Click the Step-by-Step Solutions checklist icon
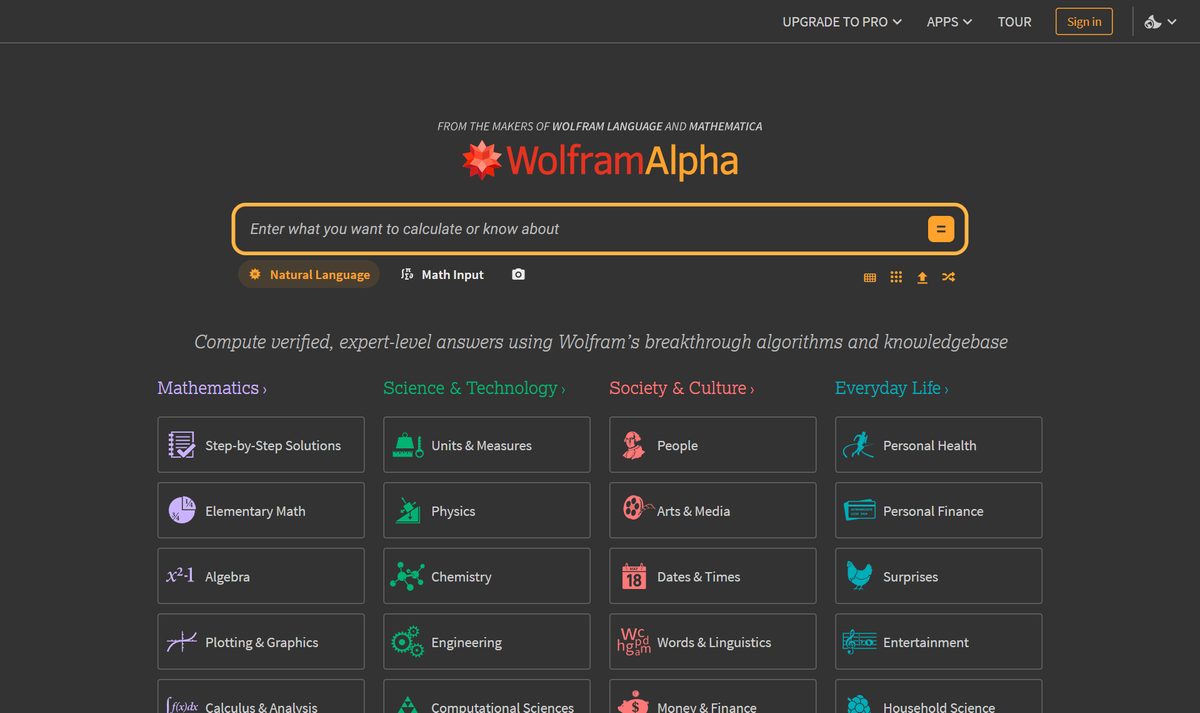The width and height of the screenshot is (1200, 713). pos(181,445)
